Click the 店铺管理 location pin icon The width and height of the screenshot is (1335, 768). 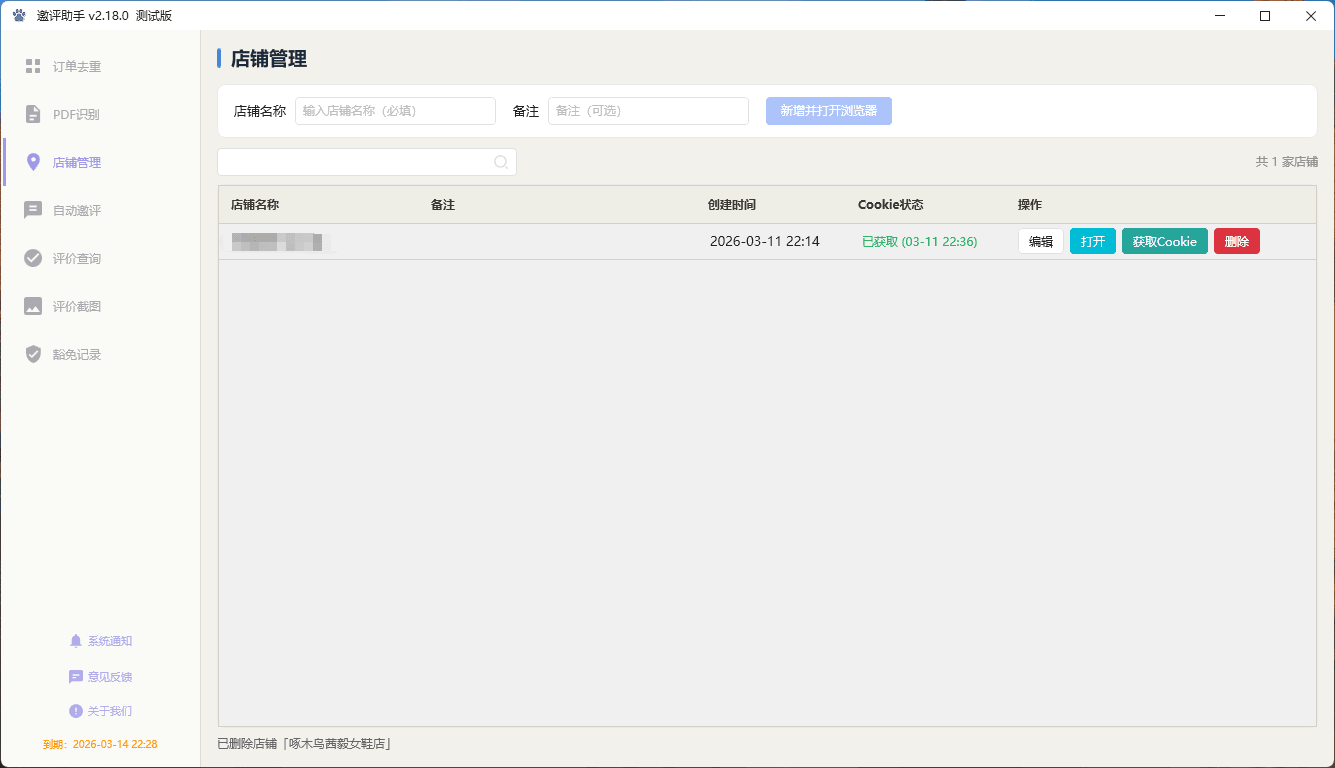pyautogui.click(x=33, y=162)
